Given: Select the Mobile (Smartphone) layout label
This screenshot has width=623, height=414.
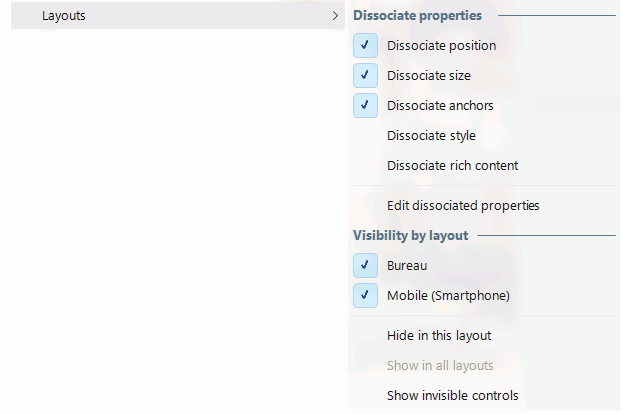Looking at the screenshot, I should pos(448,296).
